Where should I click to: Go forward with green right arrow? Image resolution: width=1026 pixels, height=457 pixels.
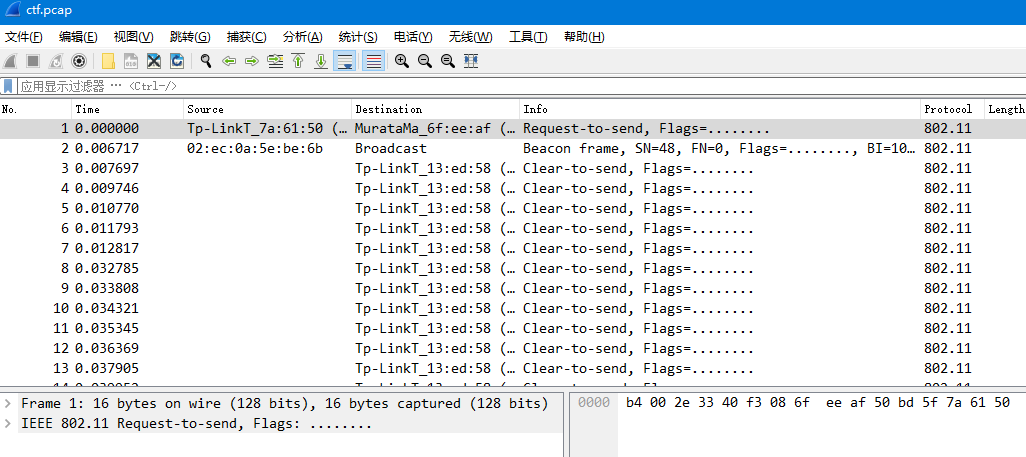tap(252, 61)
